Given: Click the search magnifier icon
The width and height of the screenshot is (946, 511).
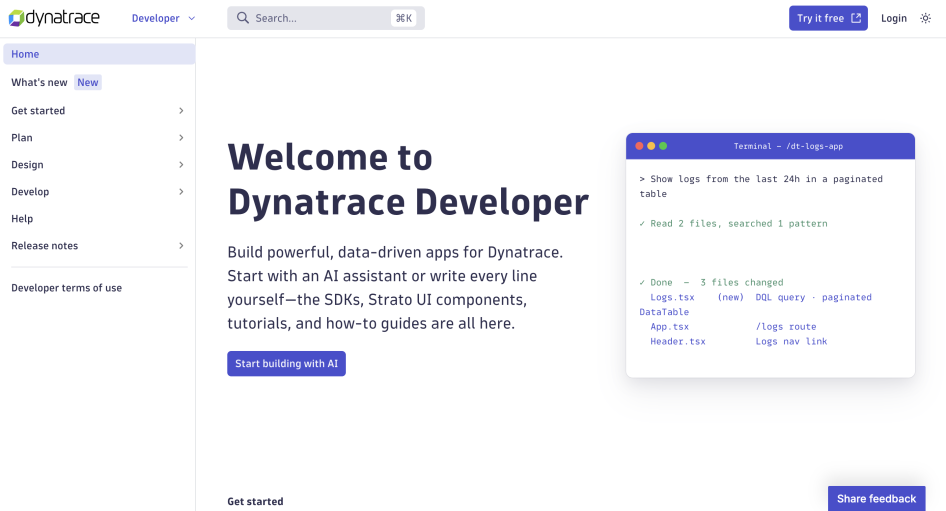Looking at the screenshot, I should [243, 18].
